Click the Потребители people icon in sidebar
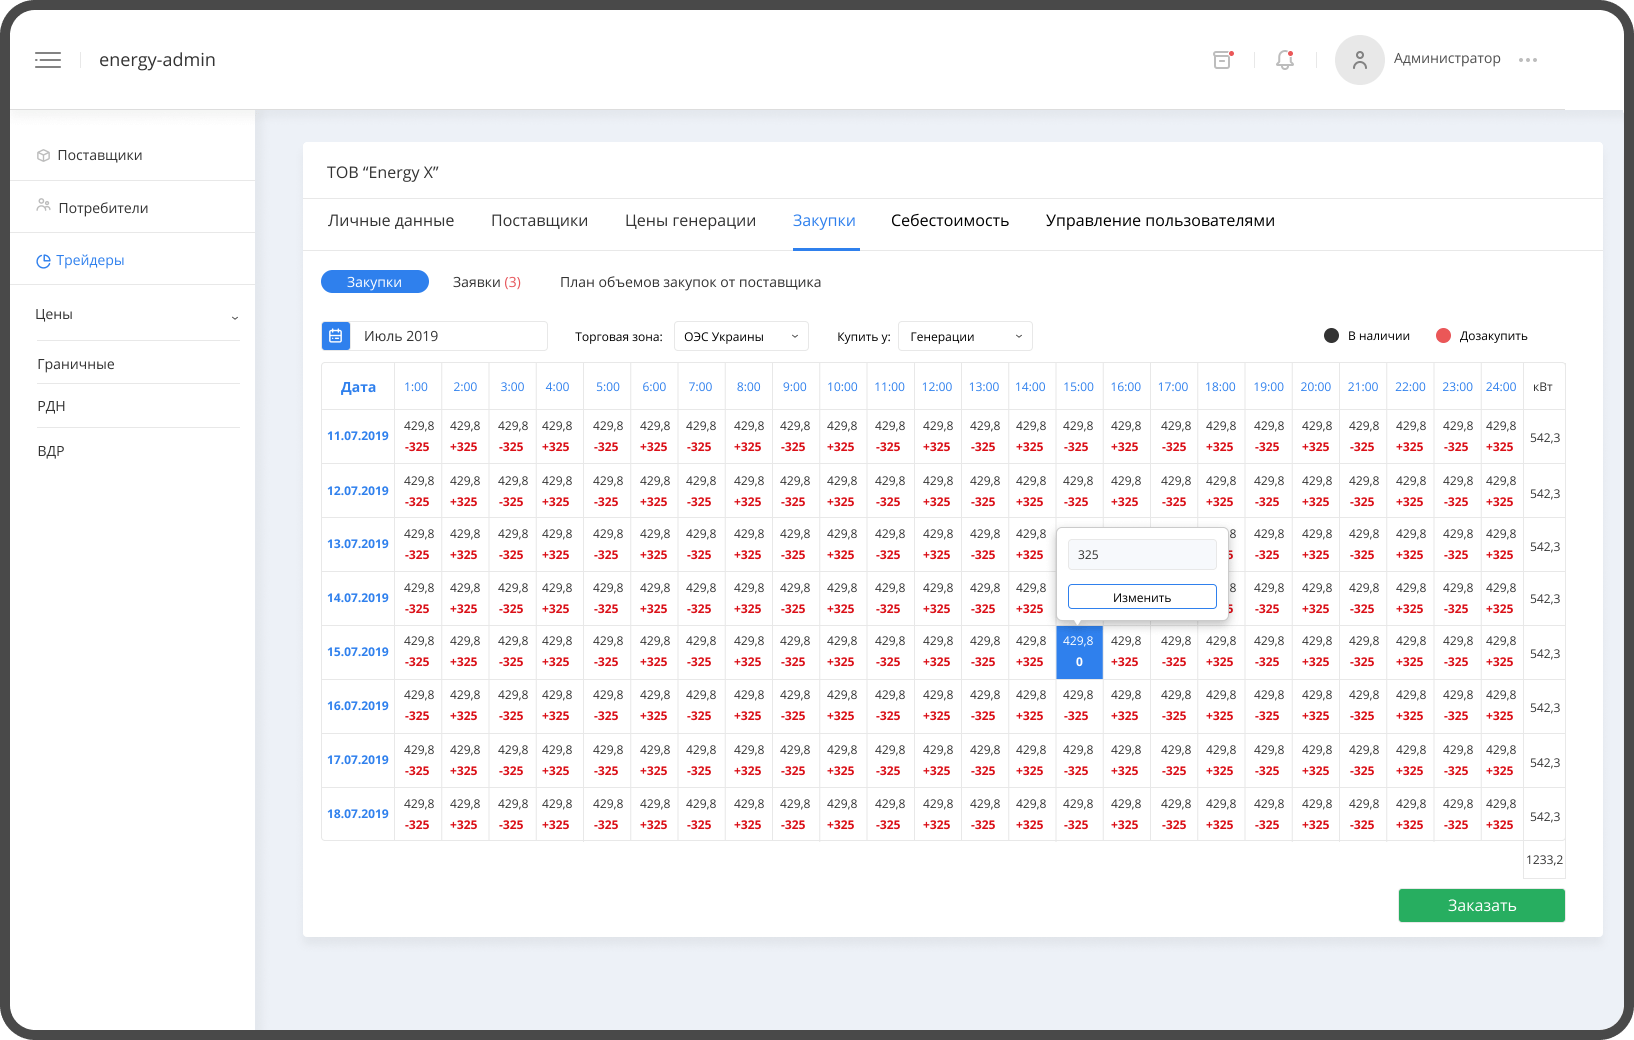The width and height of the screenshot is (1634, 1040). (x=43, y=206)
